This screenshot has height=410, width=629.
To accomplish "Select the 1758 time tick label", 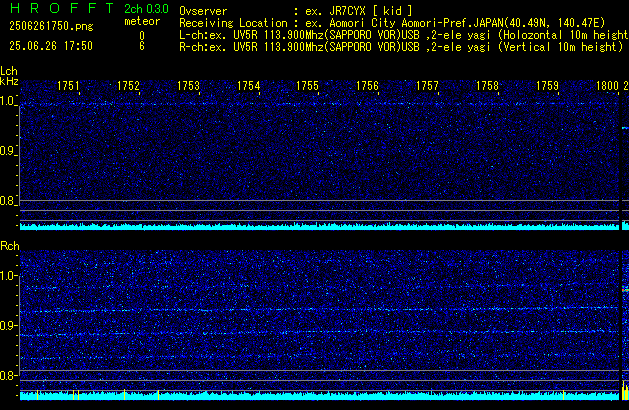I will coord(487,86).
